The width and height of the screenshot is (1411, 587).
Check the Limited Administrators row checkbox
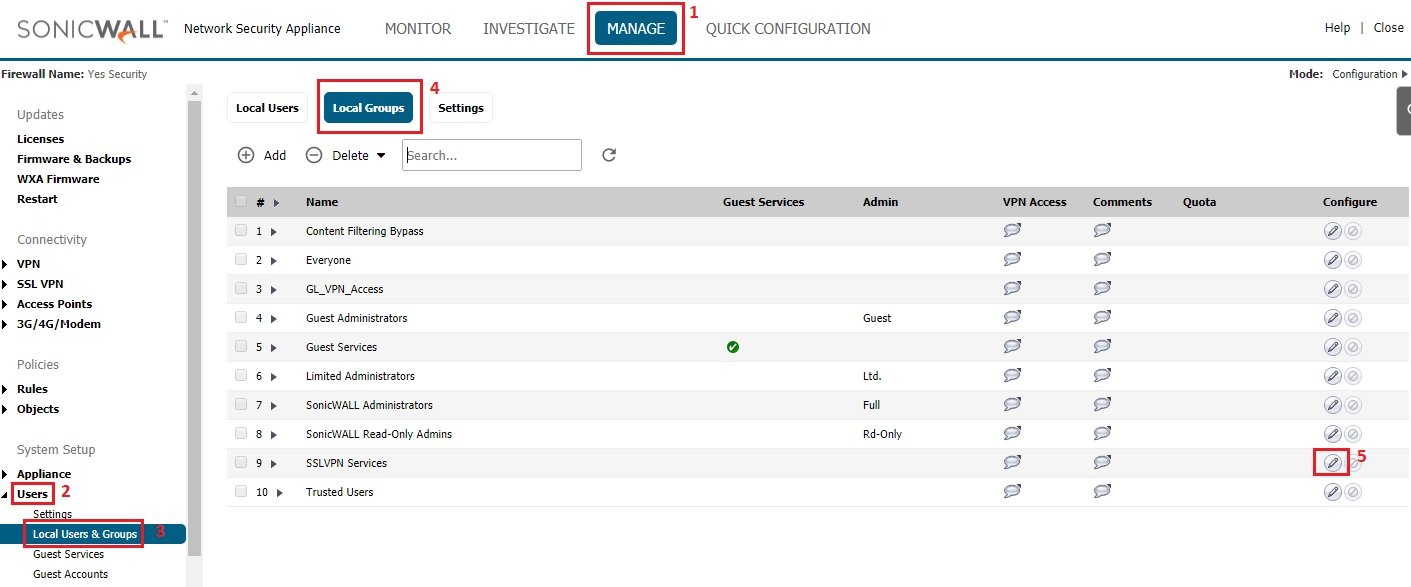tap(240, 375)
